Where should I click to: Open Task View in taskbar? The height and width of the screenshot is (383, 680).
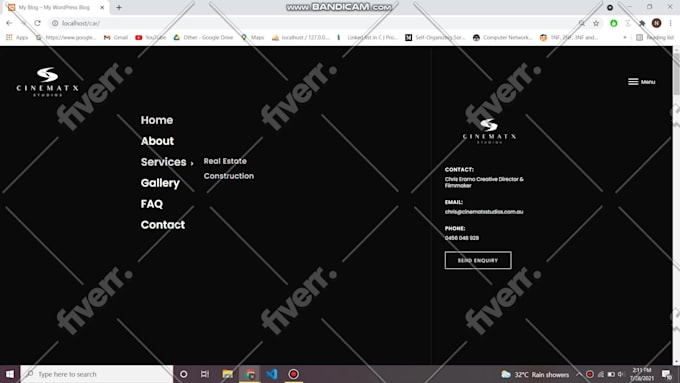click(x=205, y=374)
